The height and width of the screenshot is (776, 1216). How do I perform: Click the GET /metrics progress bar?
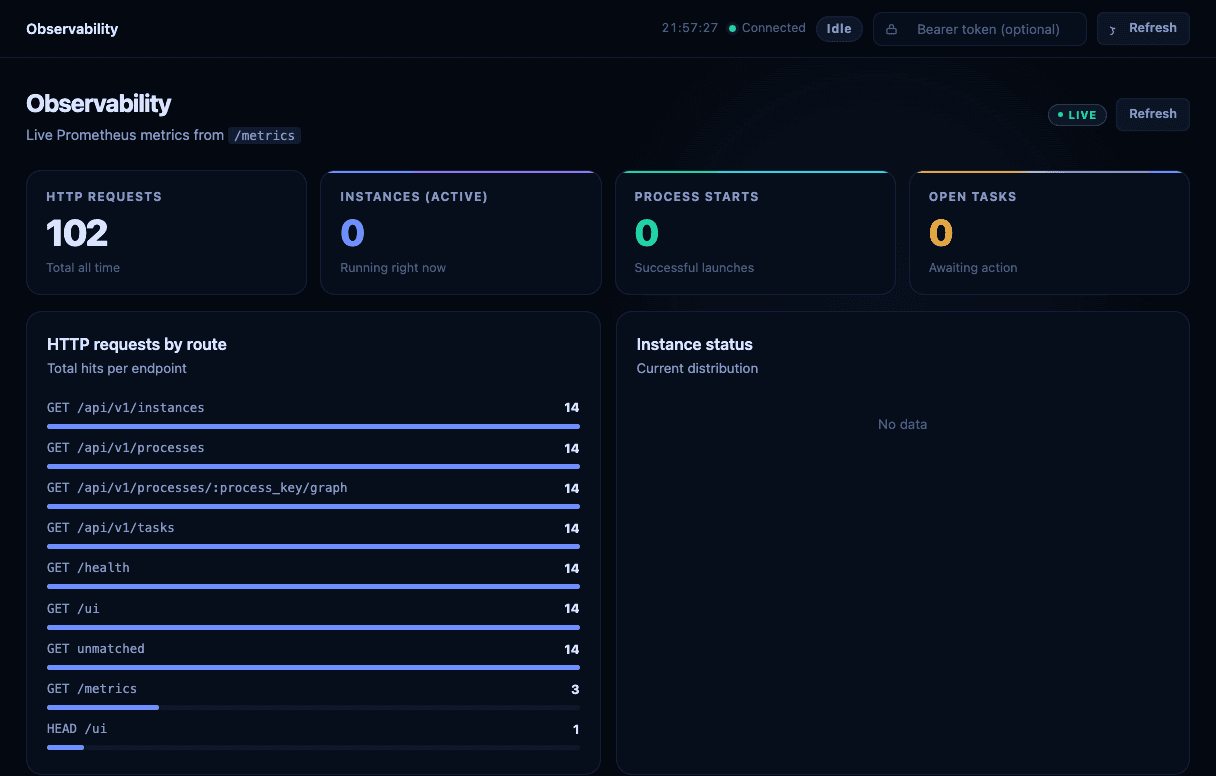pyautogui.click(x=313, y=707)
